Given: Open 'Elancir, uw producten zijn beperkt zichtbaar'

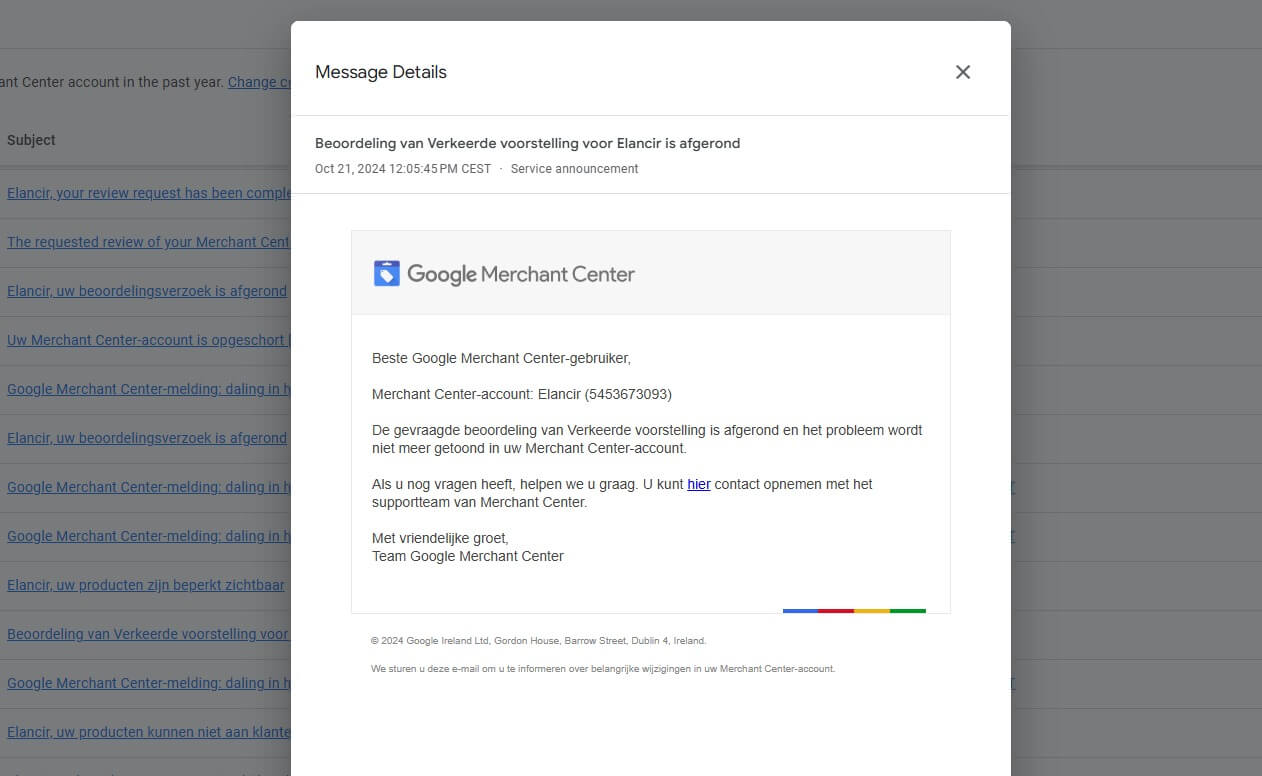Looking at the screenshot, I should point(146,585).
